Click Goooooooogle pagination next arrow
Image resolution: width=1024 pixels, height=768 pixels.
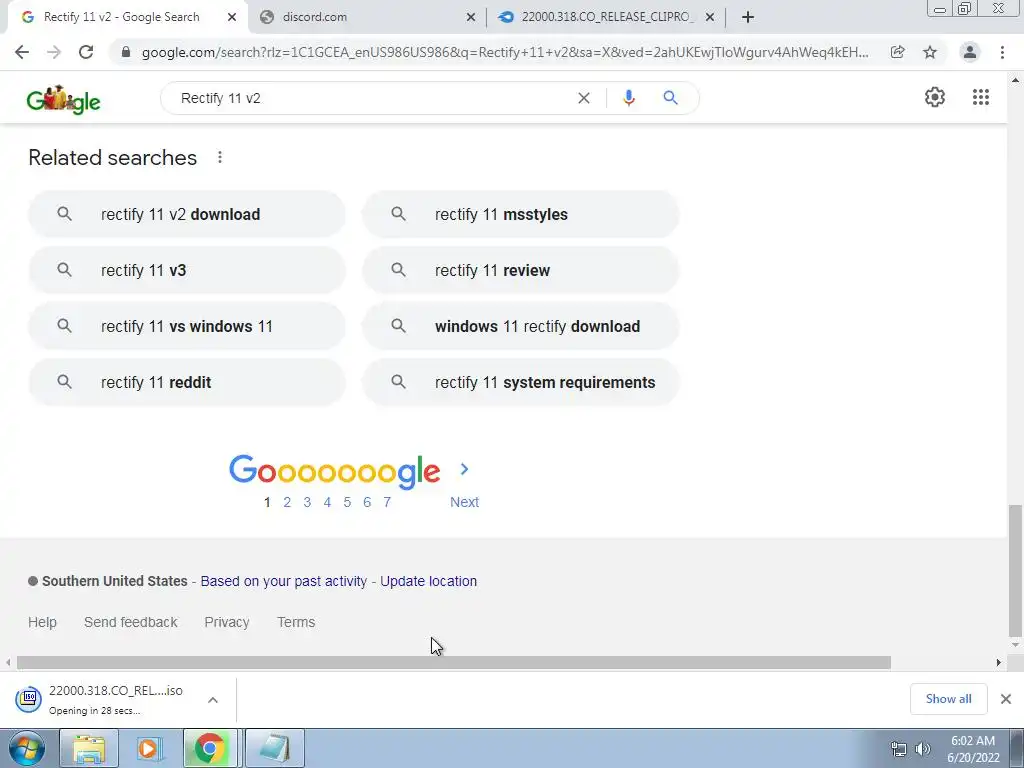pos(464,469)
